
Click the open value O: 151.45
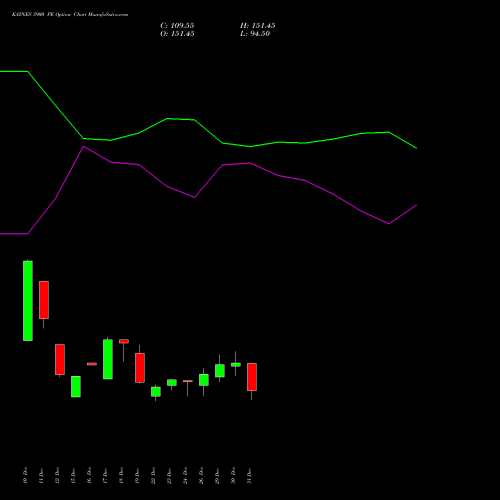(177, 34)
